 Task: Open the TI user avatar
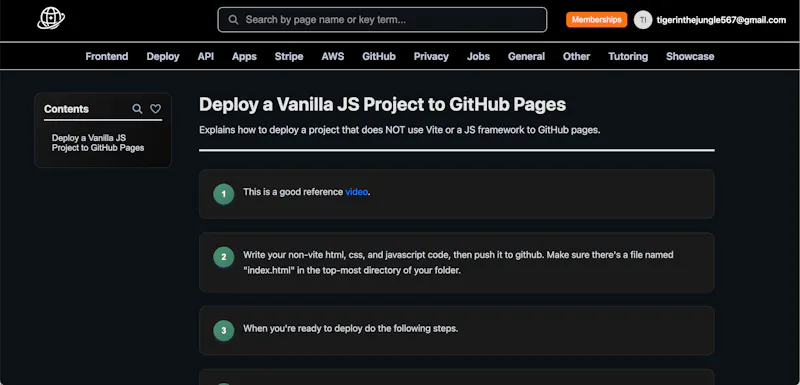coord(643,20)
